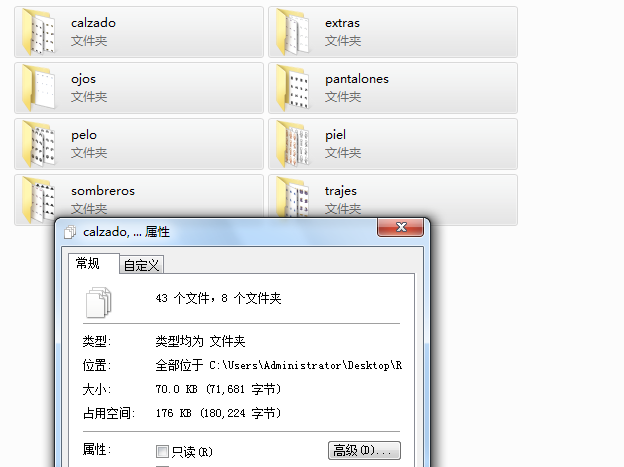
Task: Click the pelo folder name text
Action: [84, 135]
